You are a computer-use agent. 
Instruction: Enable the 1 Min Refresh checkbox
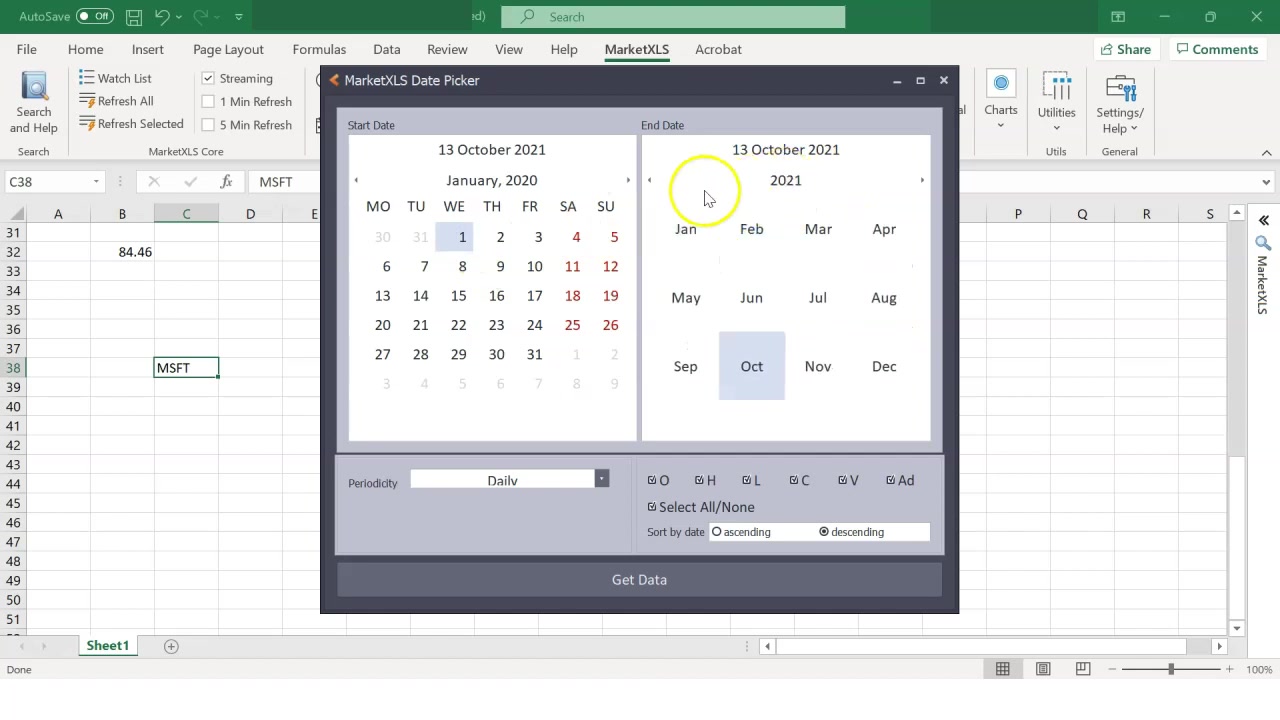point(208,101)
